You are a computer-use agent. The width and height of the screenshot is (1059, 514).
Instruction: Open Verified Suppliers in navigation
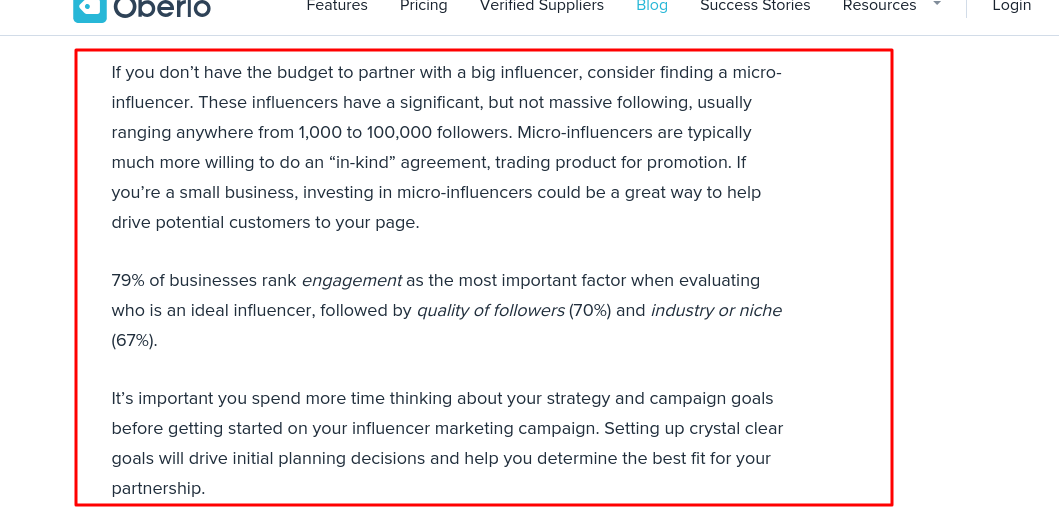[542, 6]
